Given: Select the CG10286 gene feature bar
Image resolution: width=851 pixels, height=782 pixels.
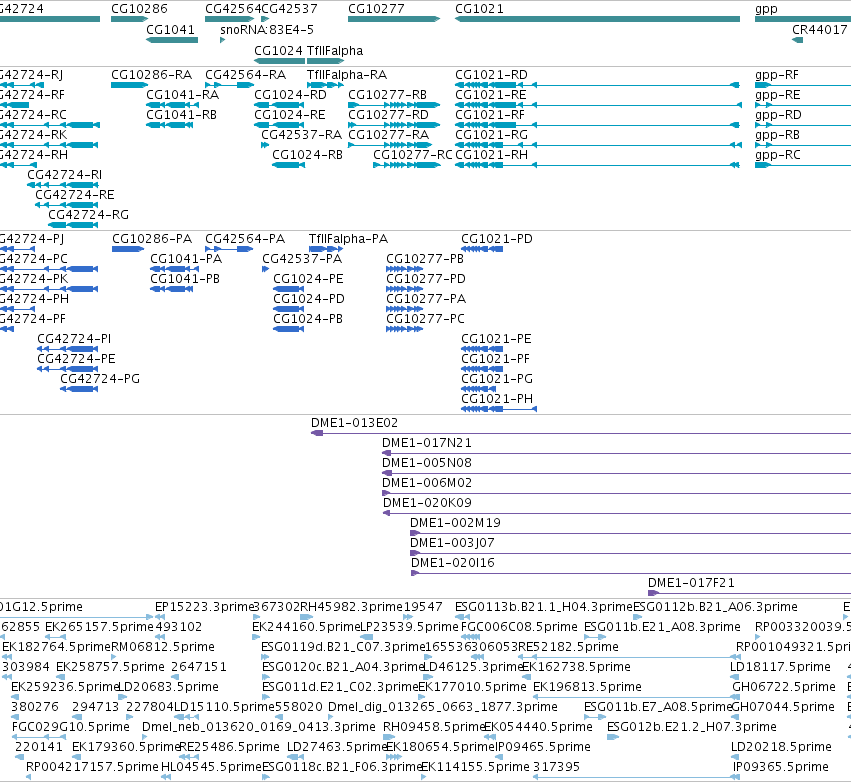Looking at the screenshot, I should 129,19.
